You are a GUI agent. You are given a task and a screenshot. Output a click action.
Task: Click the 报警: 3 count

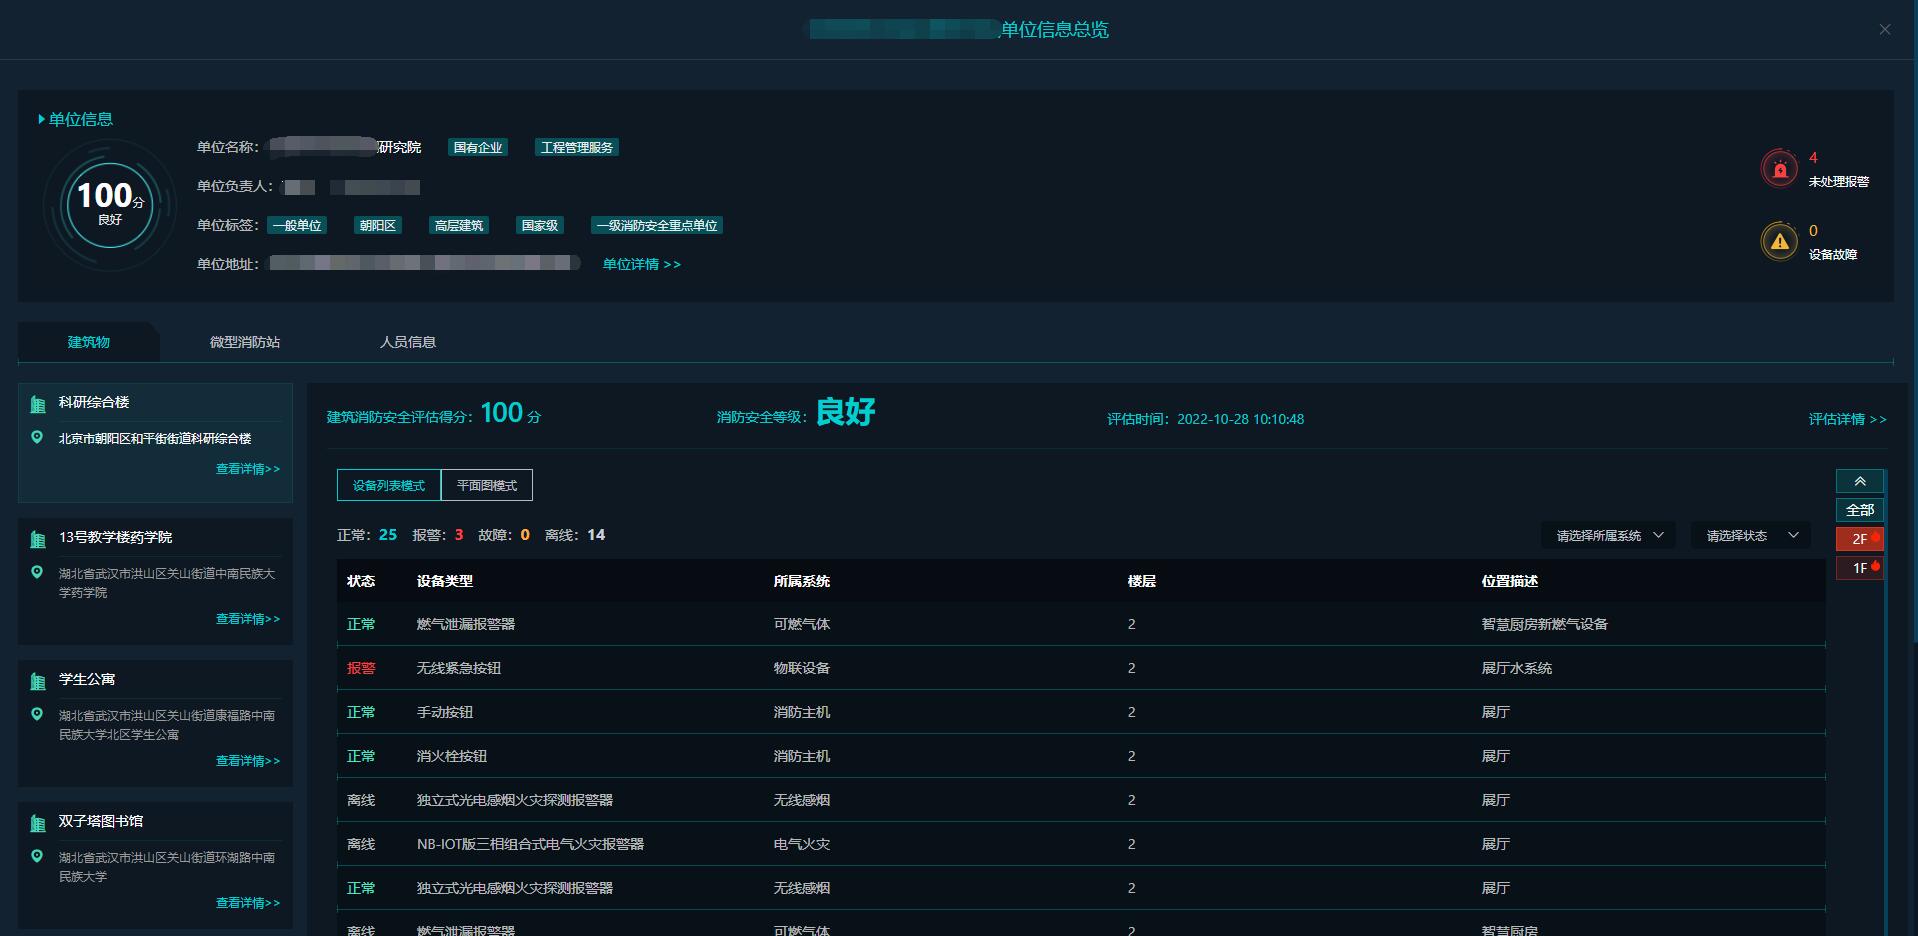click(x=438, y=535)
